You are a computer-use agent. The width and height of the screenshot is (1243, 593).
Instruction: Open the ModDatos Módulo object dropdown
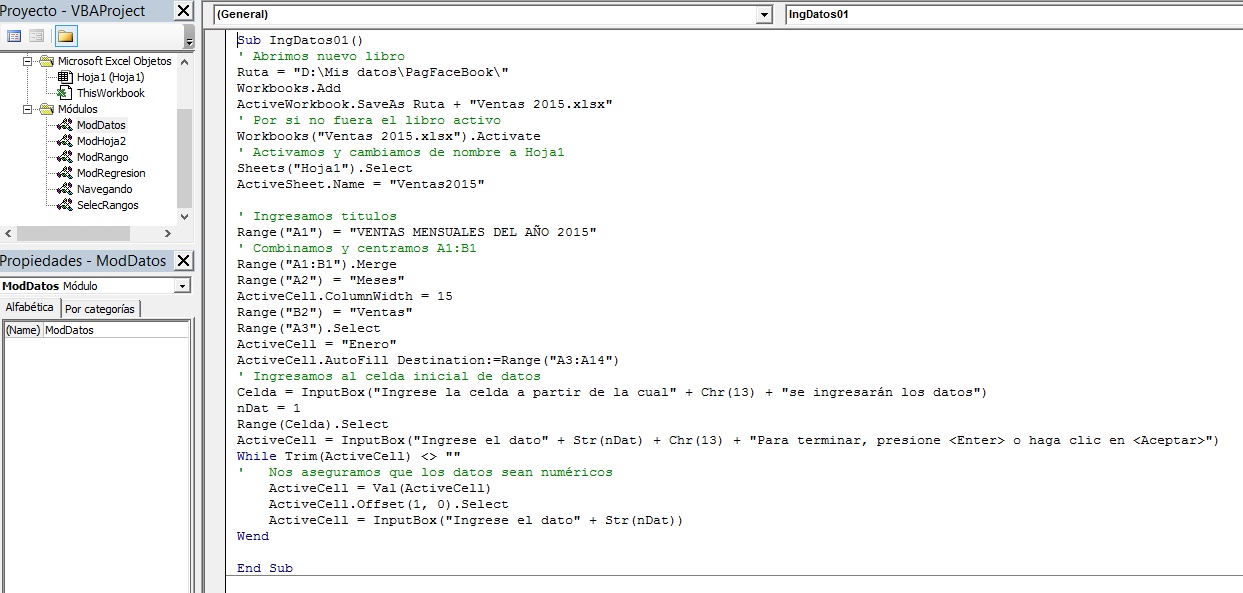[x=182, y=286]
